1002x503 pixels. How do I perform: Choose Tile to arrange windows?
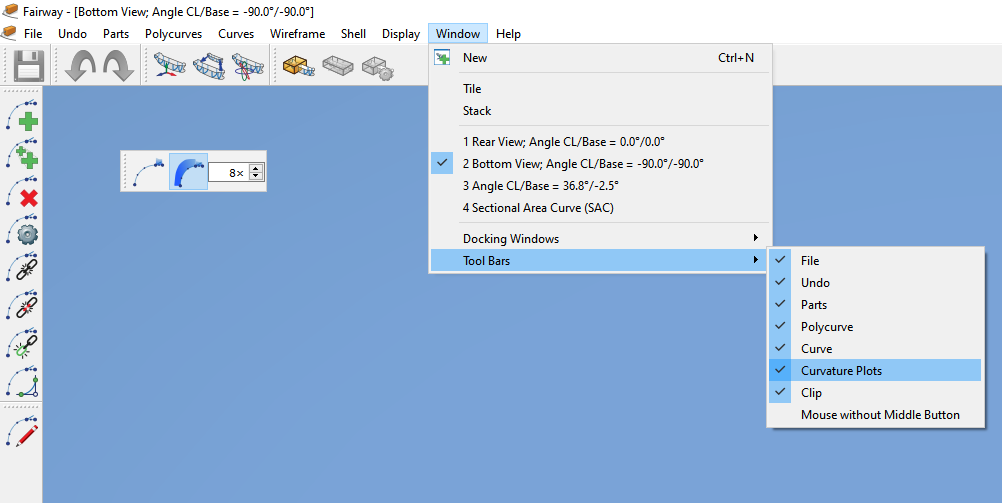[x=600, y=89]
